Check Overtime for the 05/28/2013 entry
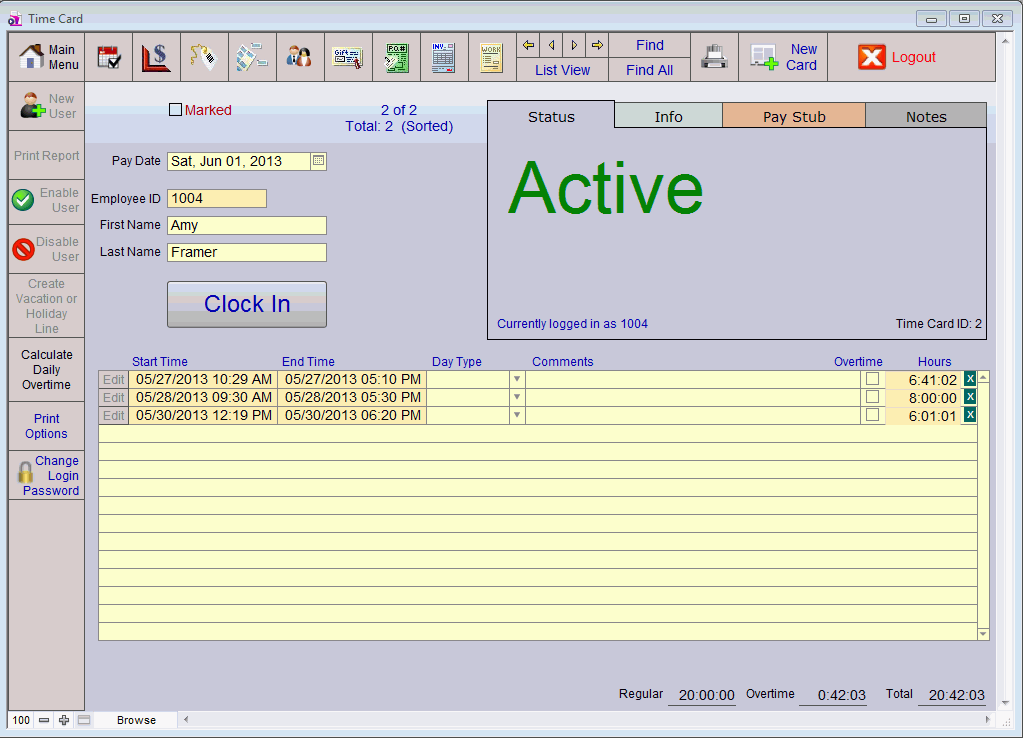1023x738 pixels. (x=872, y=397)
